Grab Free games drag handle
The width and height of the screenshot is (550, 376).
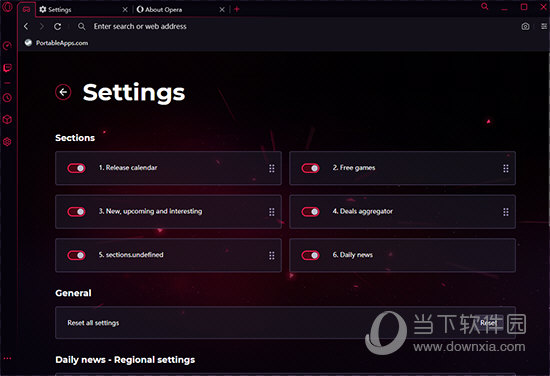pyautogui.click(x=505, y=168)
